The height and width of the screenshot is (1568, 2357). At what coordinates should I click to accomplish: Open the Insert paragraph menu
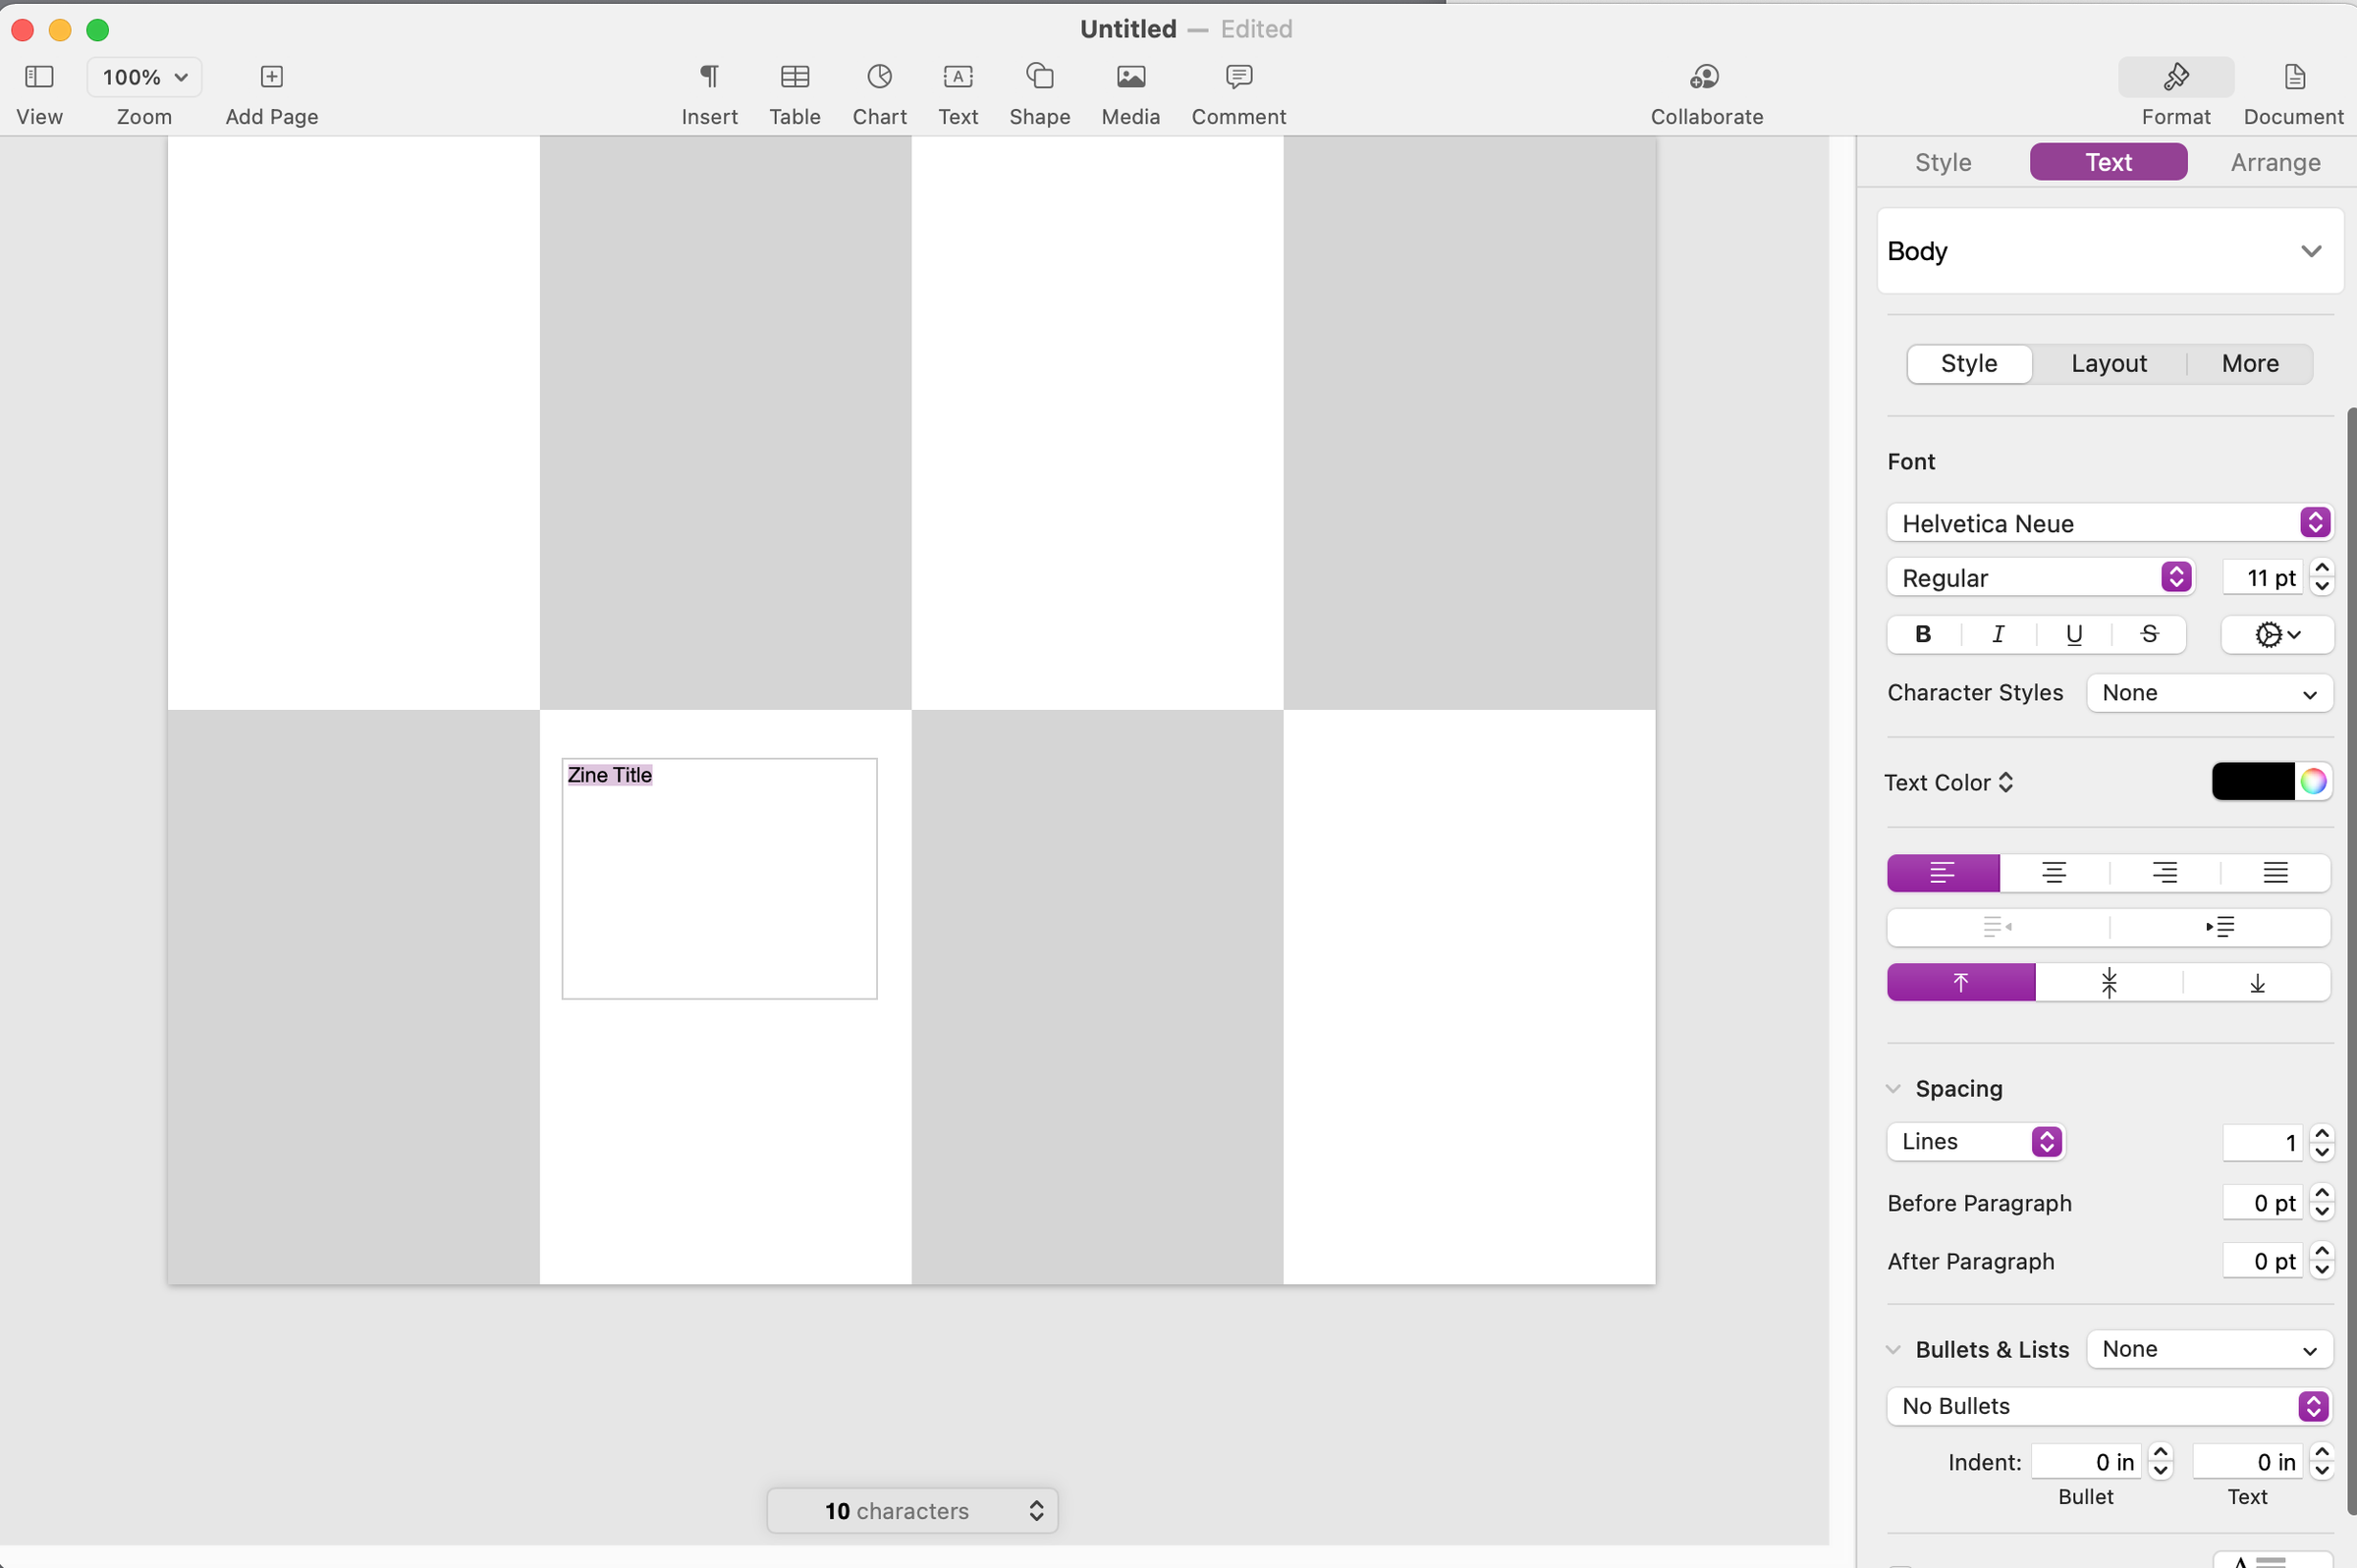(x=709, y=77)
